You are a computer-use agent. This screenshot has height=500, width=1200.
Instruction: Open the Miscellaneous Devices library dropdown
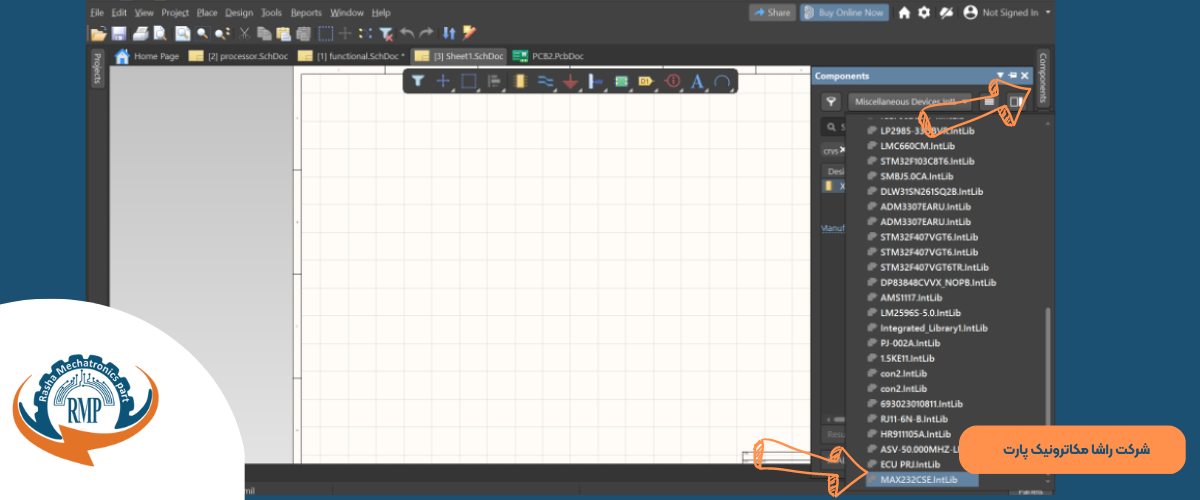coord(910,101)
